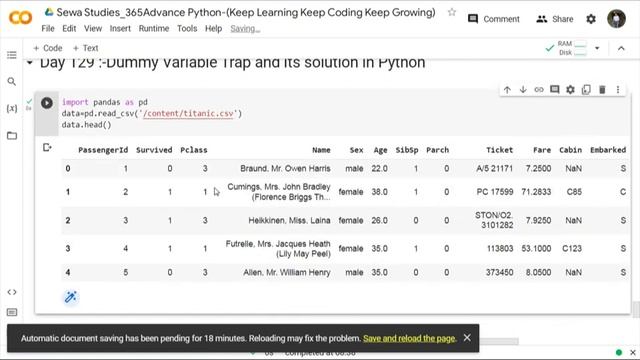The height and width of the screenshot is (360, 640).
Task: Open the Files folder sidebar icon
Action: tap(12, 136)
